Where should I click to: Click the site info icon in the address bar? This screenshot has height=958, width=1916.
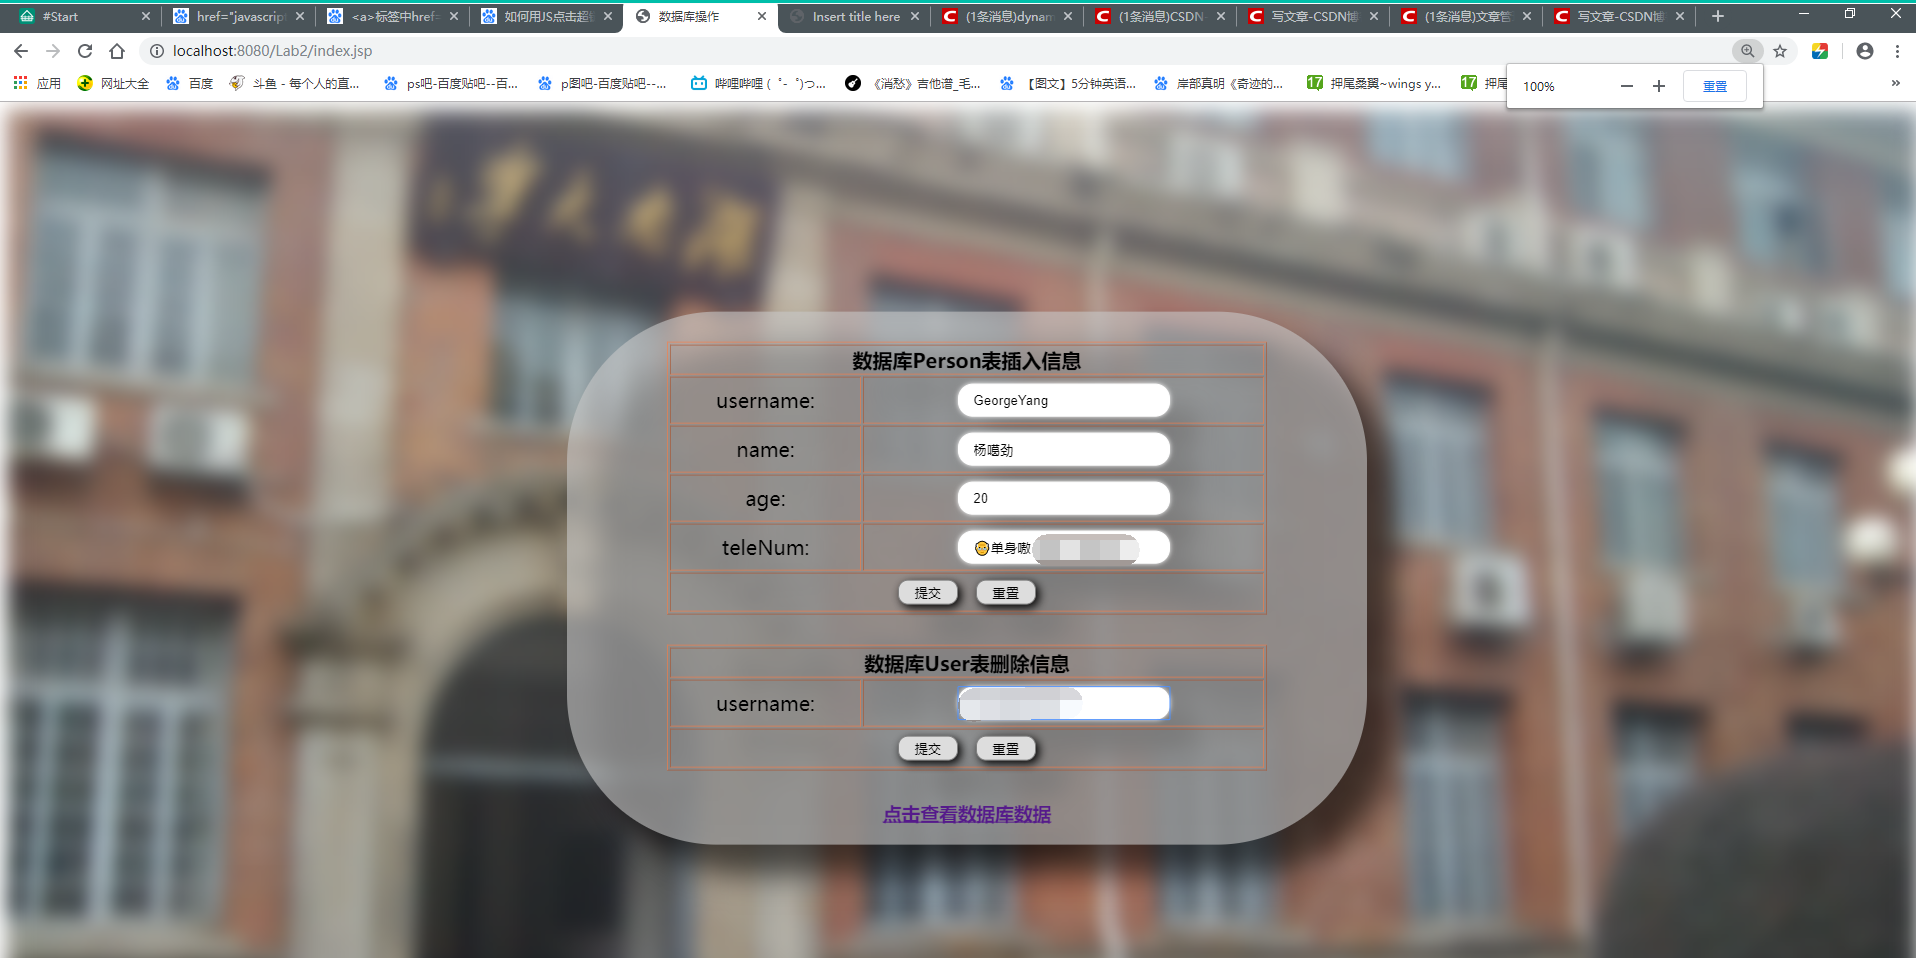157,50
